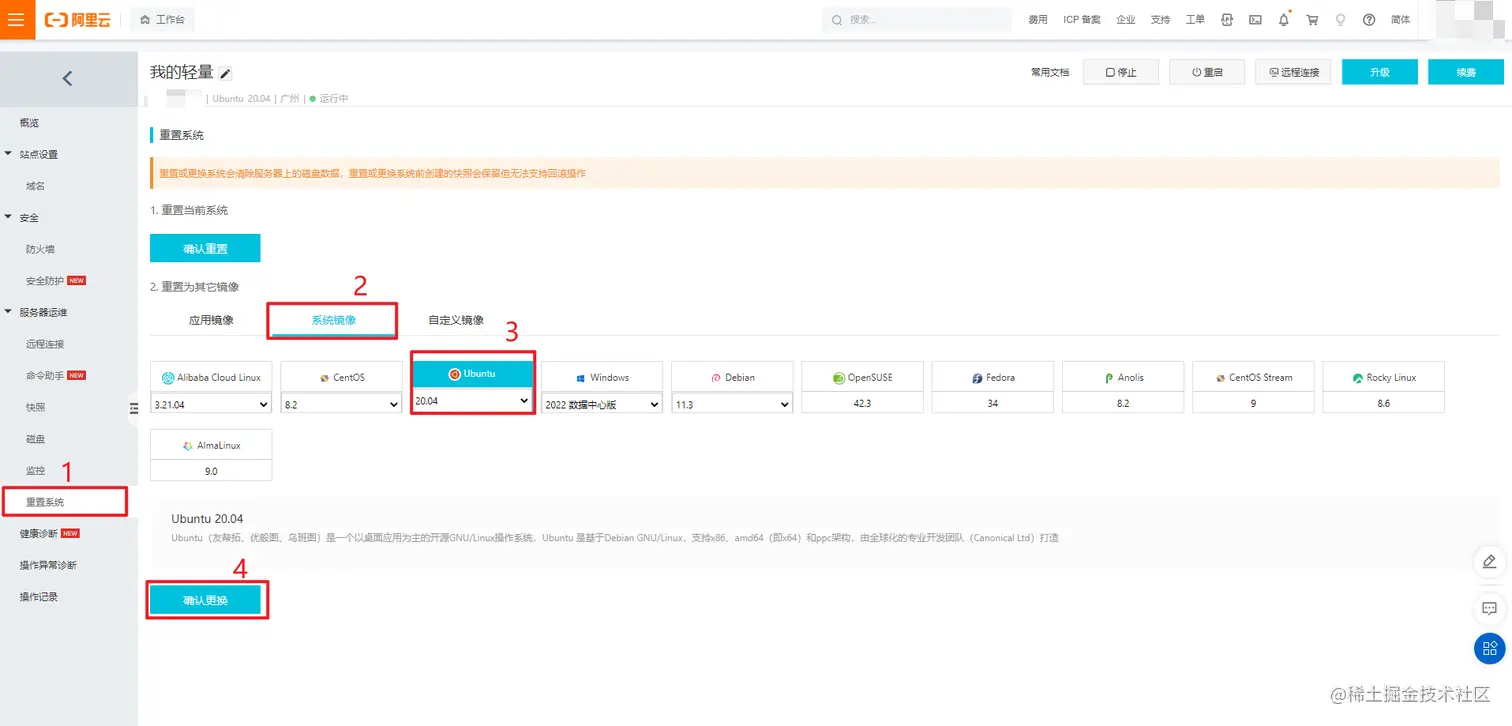Open the blue floating apps grid button

tap(1490, 648)
